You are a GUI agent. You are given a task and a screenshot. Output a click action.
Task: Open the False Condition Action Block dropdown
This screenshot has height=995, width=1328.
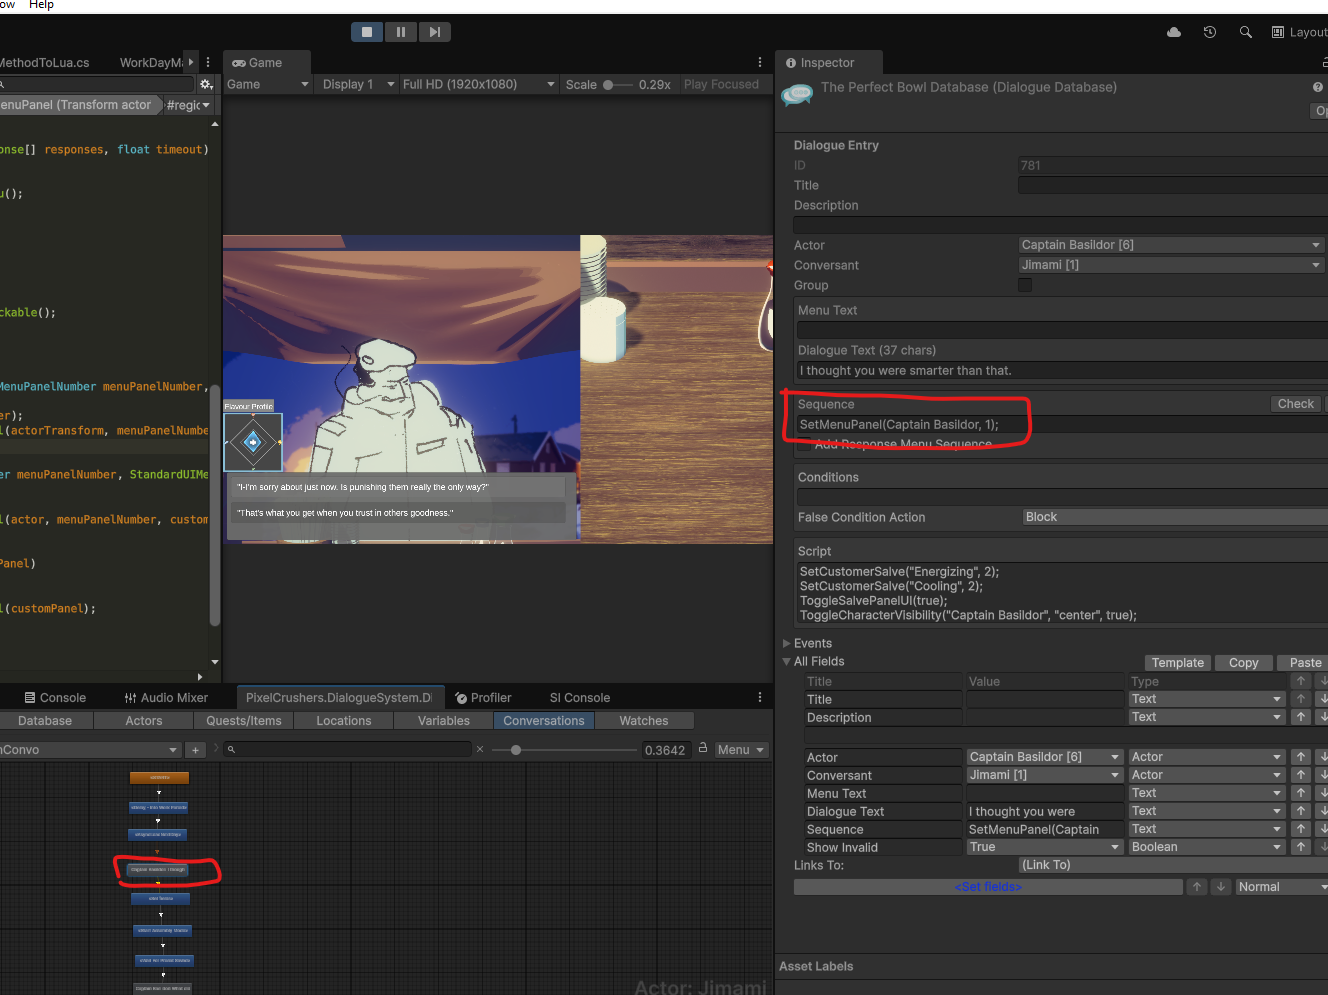tap(1175, 517)
